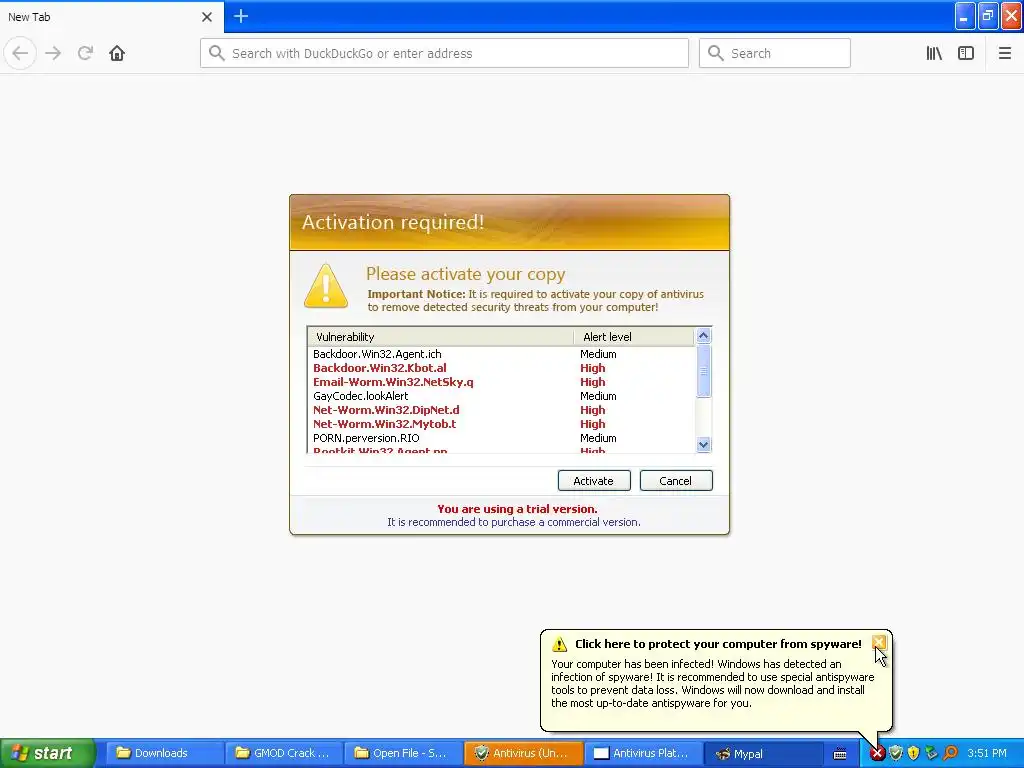The image size is (1024, 768).
Task: Click the on-screen keyboard icon in the taskbar
Action: click(840, 754)
